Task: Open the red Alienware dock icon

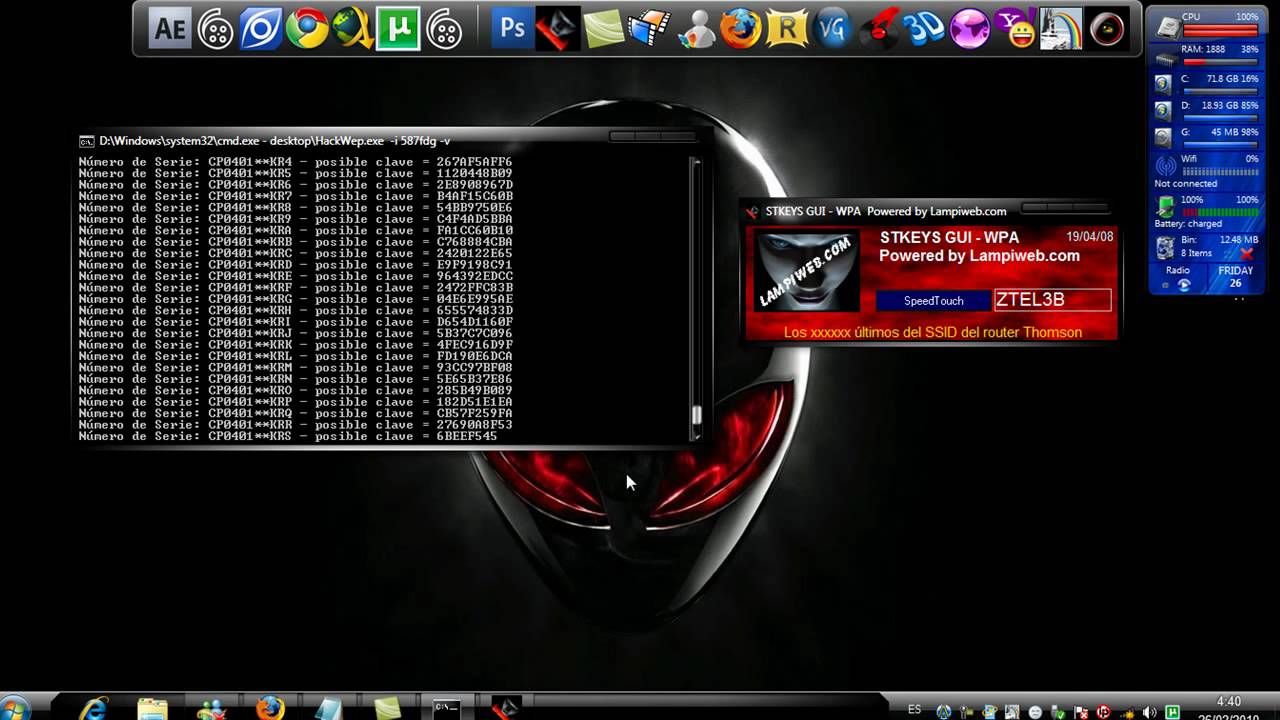Action: pyautogui.click(x=557, y=29)
